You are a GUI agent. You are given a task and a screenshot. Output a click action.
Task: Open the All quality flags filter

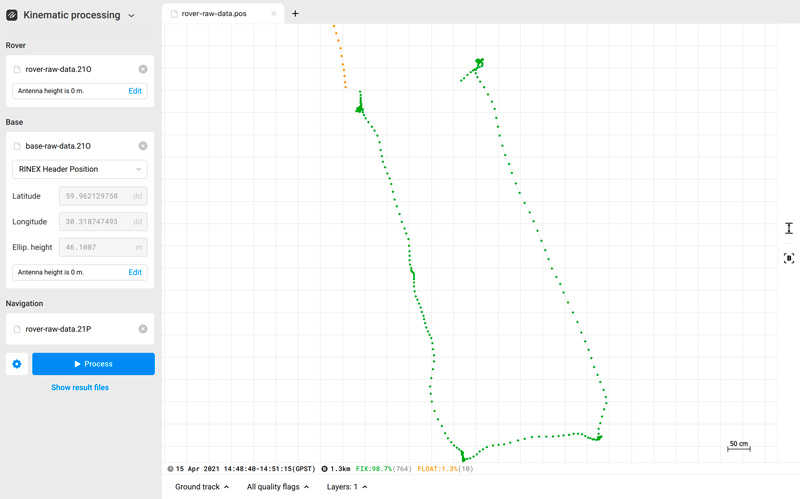tap(277, 487)
